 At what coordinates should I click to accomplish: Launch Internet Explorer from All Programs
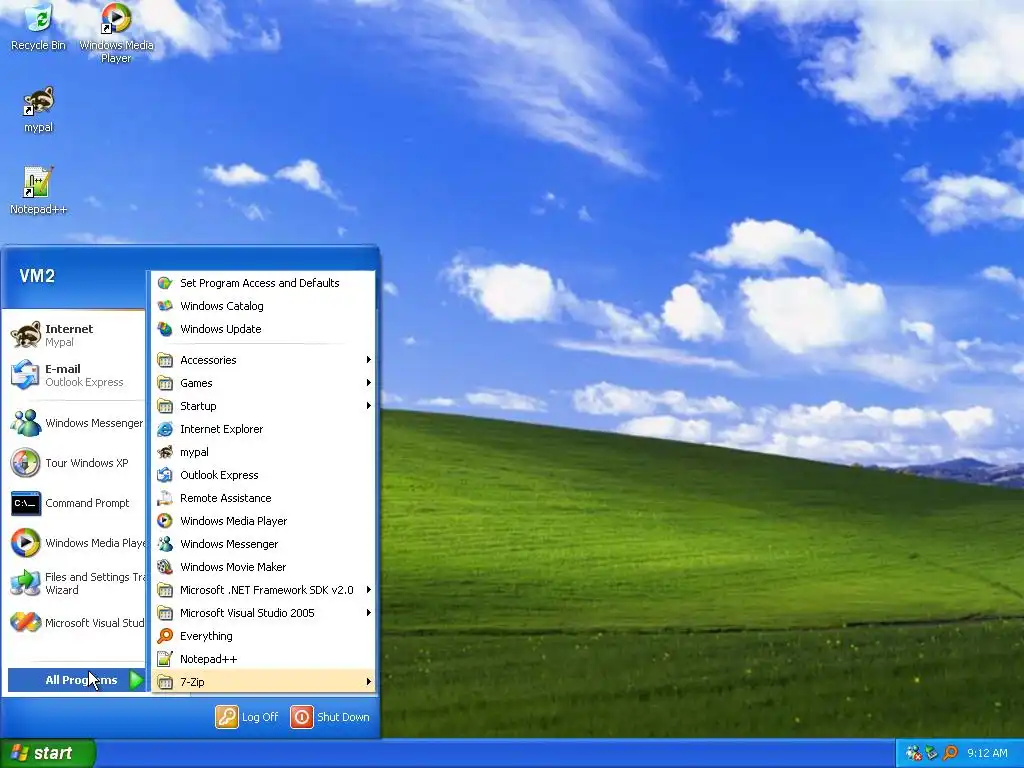[x=264, y=429]
